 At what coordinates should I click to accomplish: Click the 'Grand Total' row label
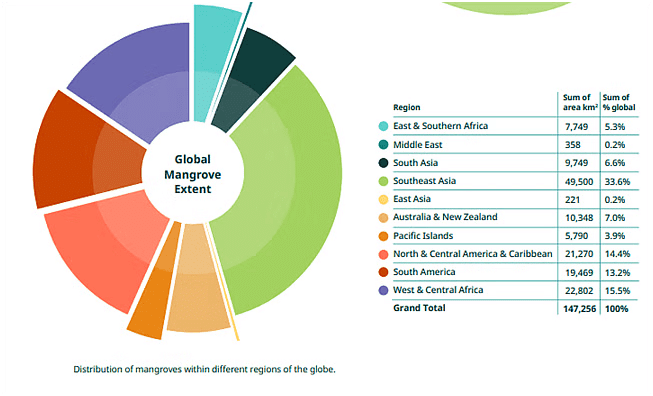[419, 308]
